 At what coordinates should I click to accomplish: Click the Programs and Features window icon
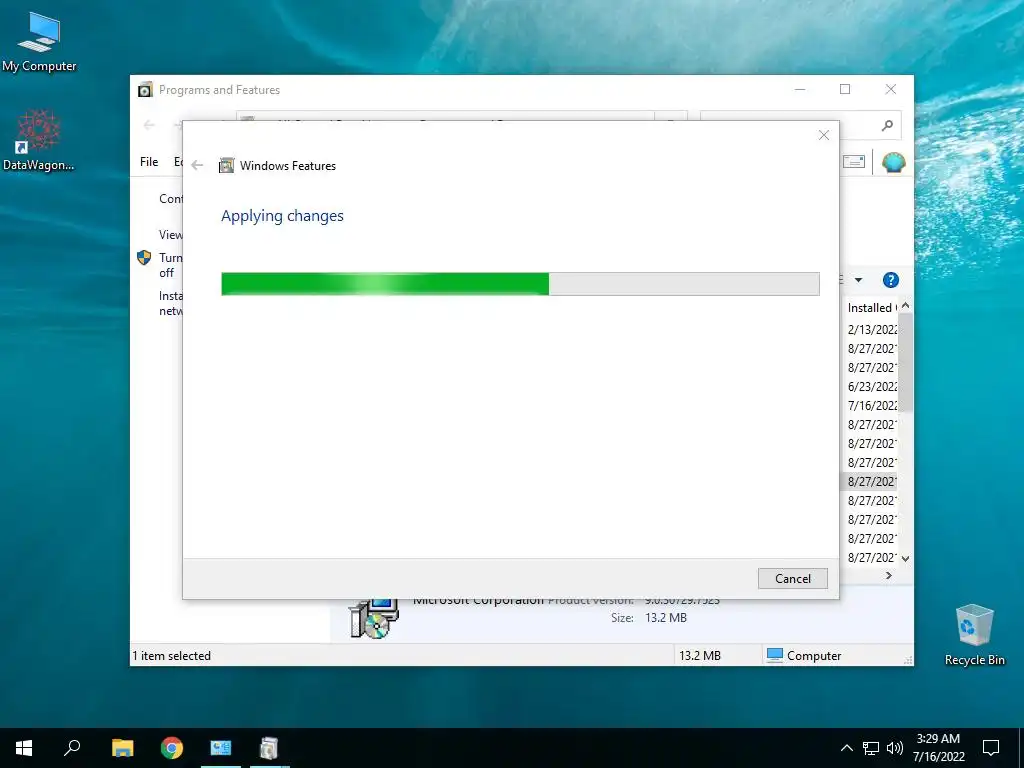(145, 90)
